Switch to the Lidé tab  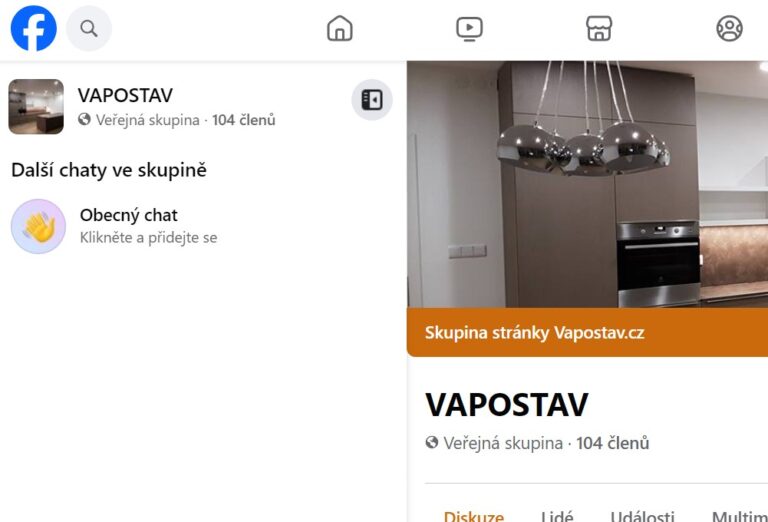[557, 516]
